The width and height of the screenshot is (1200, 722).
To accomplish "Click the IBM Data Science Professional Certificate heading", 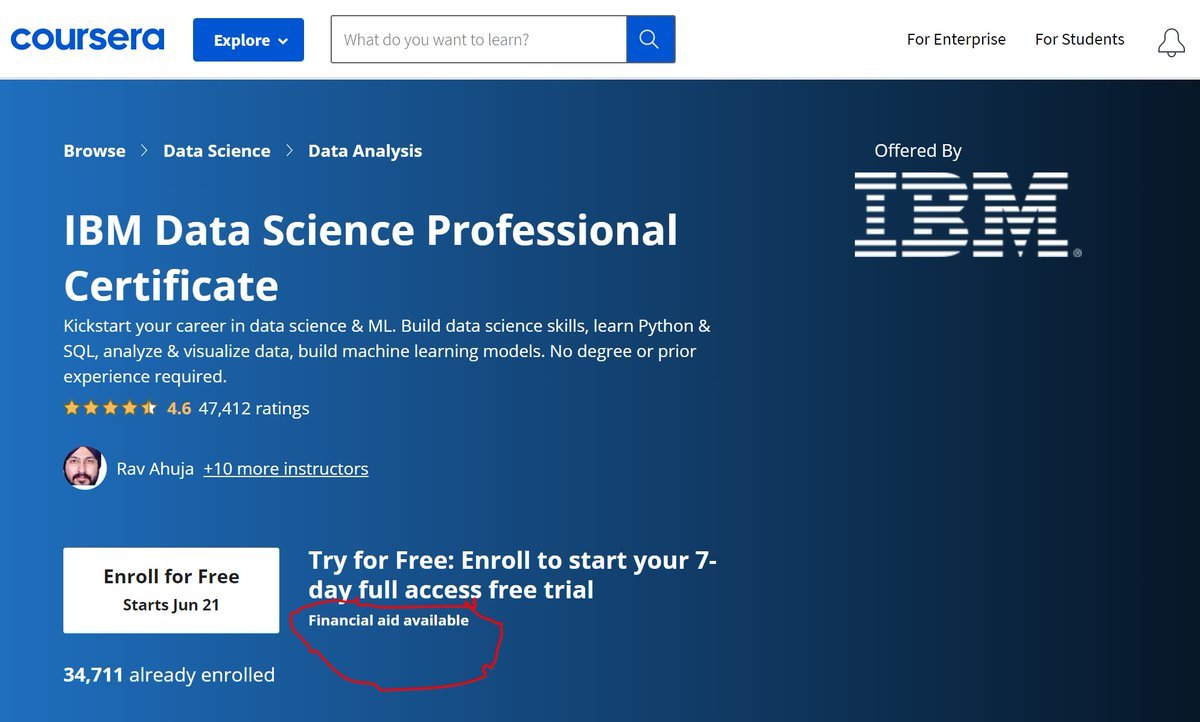I will (x=371, y=258).
